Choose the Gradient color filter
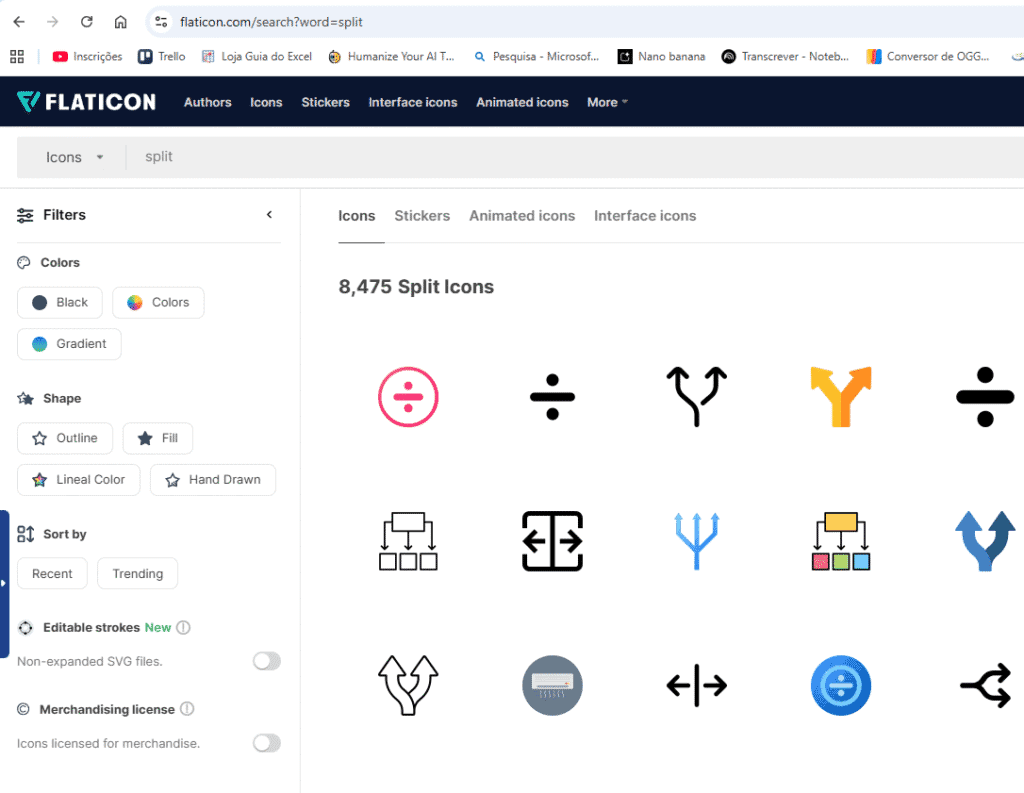1024x793 pixels. [x=69, y=344]
